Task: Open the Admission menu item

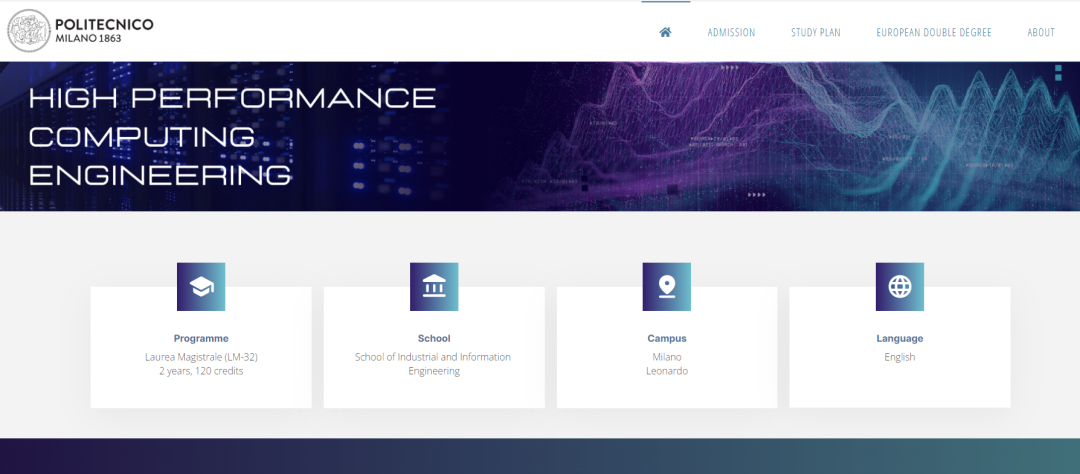Action: tap(731, 33)
